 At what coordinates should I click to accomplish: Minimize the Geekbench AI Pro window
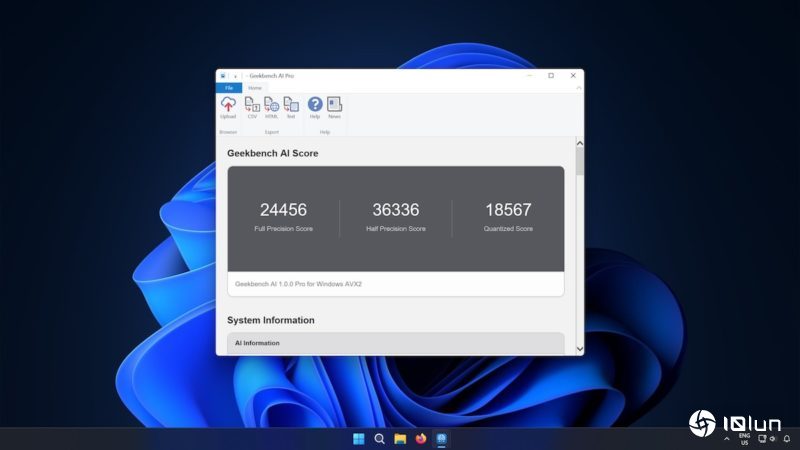point(530,76)
